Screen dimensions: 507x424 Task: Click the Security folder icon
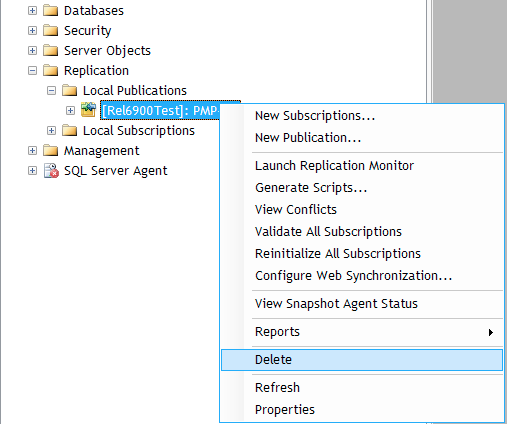pyautogui.click(x=51, y=31)
